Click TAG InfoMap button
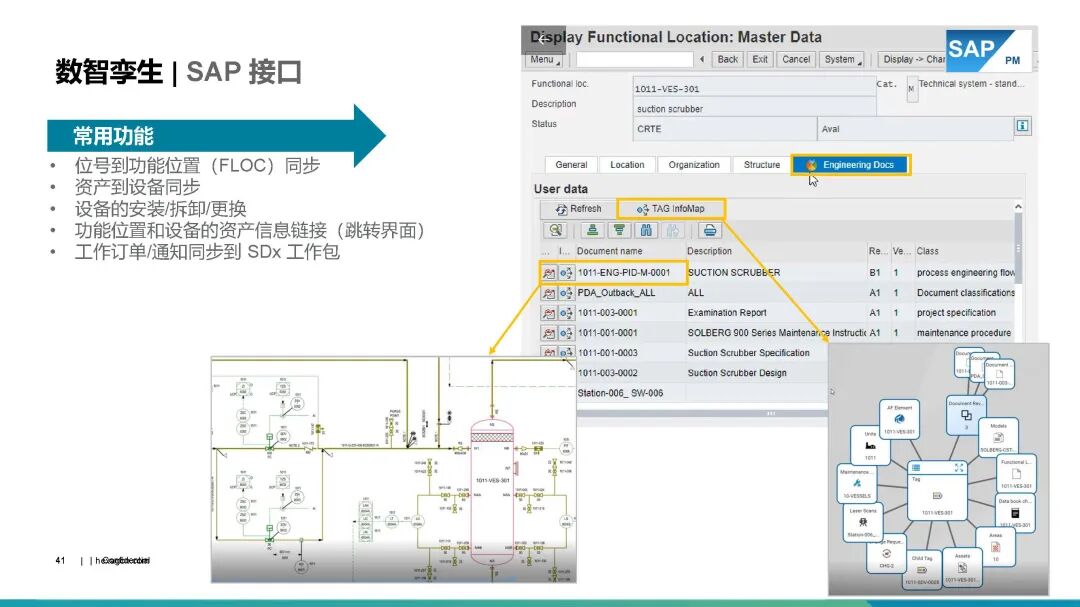1080x607 pixels. click(671, 209)
